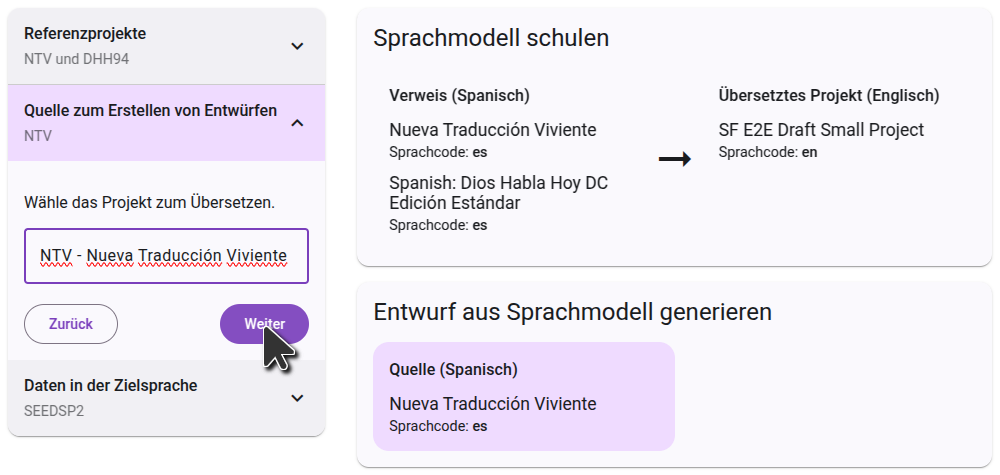Select the Daten in der Zielsprache title
This screenshot has width=1000, height=475.
[110, 386]
